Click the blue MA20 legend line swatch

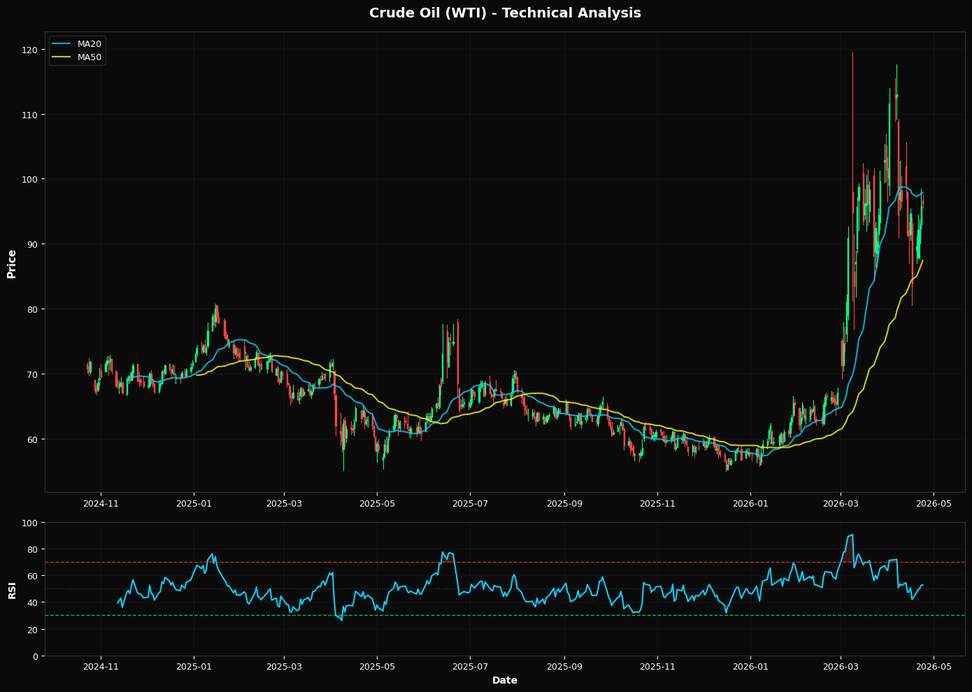coord(59,44)
